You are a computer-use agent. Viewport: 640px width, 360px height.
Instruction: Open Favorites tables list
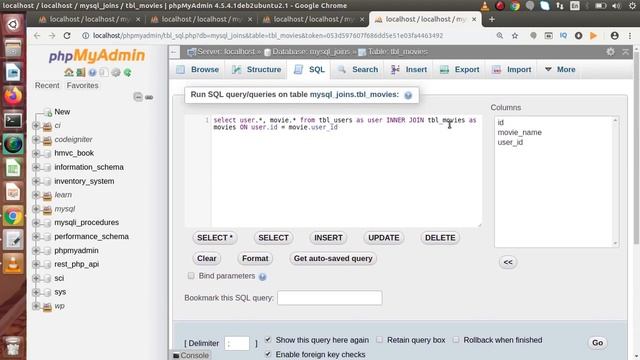[x=82, y=86]
